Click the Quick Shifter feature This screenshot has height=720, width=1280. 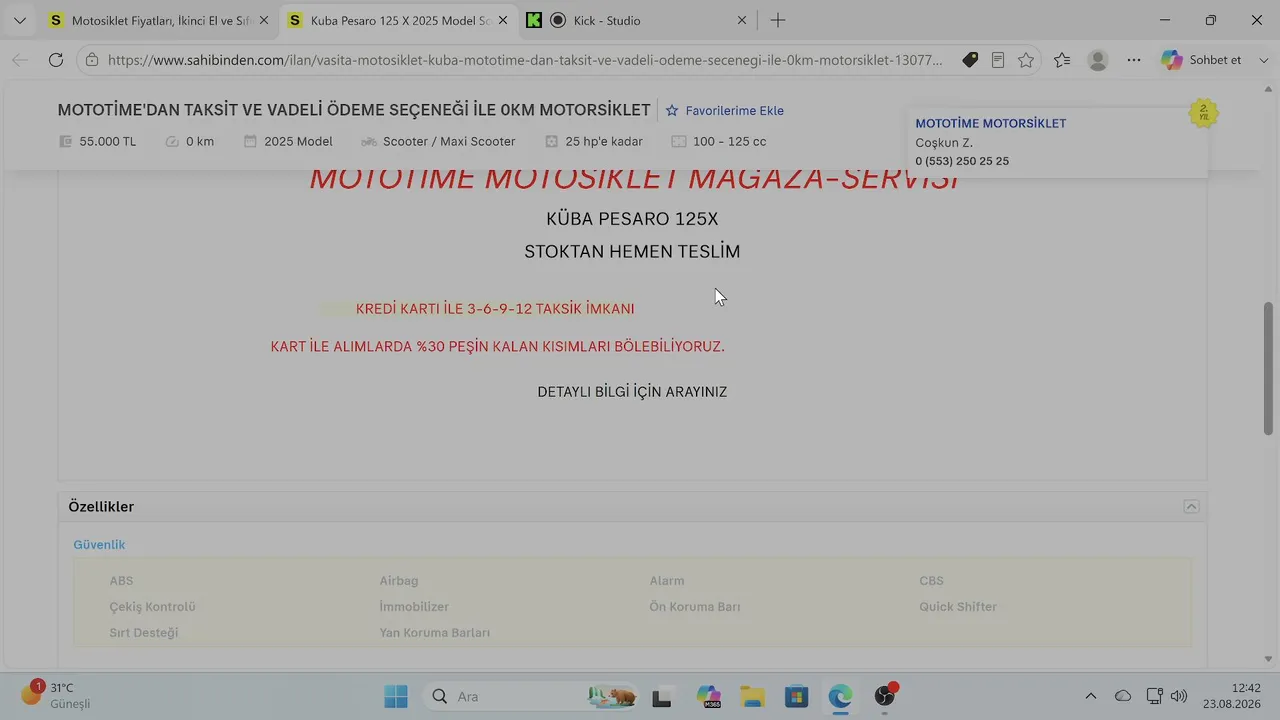(x=958, y=607)
